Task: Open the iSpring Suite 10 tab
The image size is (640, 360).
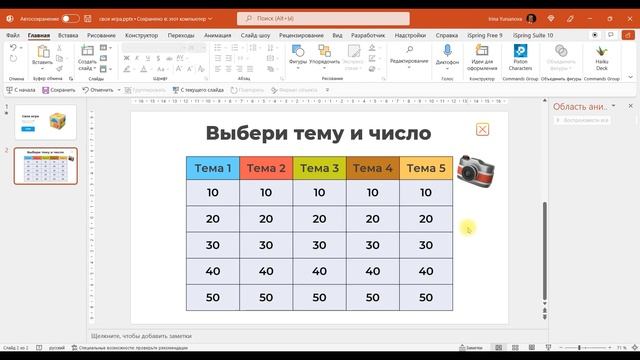Action: [x=533, y=36]
